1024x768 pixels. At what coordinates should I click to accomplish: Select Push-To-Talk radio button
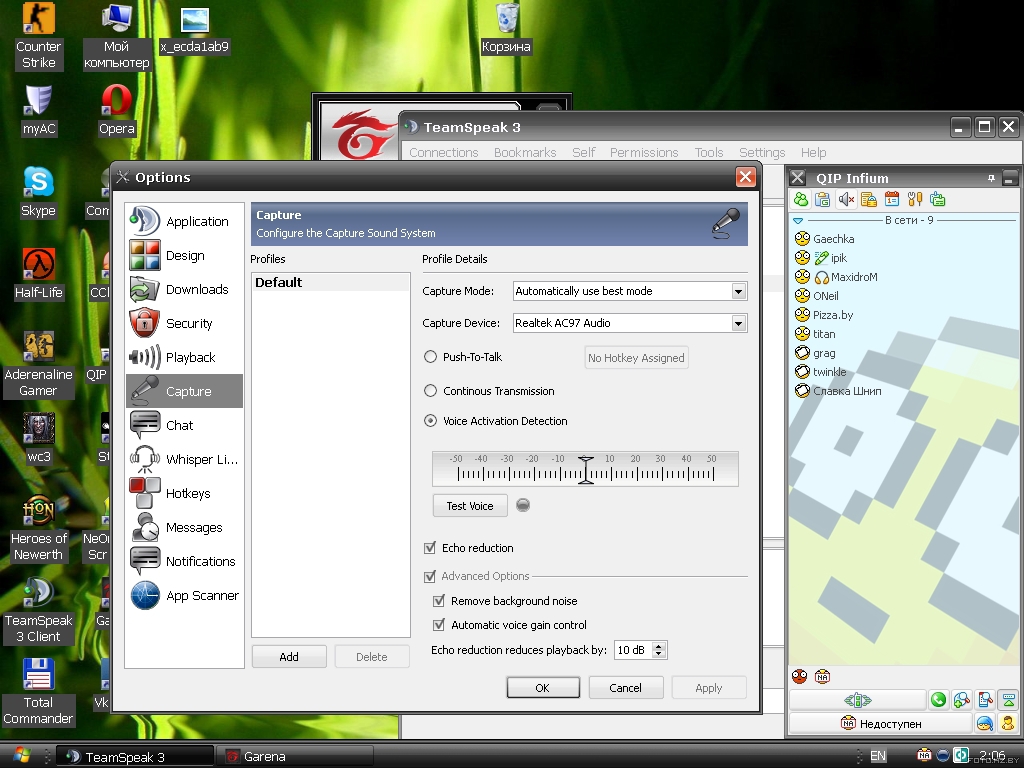tap(430, 357)
